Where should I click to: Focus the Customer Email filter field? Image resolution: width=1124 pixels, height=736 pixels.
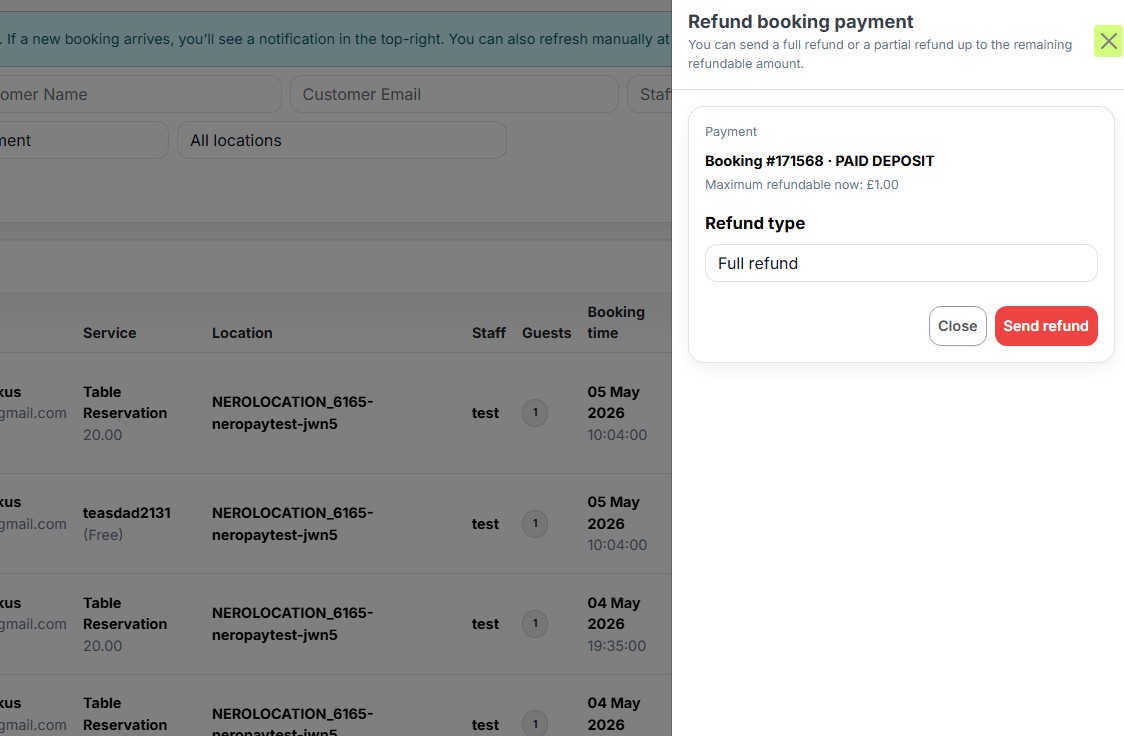tap(454, 94)
